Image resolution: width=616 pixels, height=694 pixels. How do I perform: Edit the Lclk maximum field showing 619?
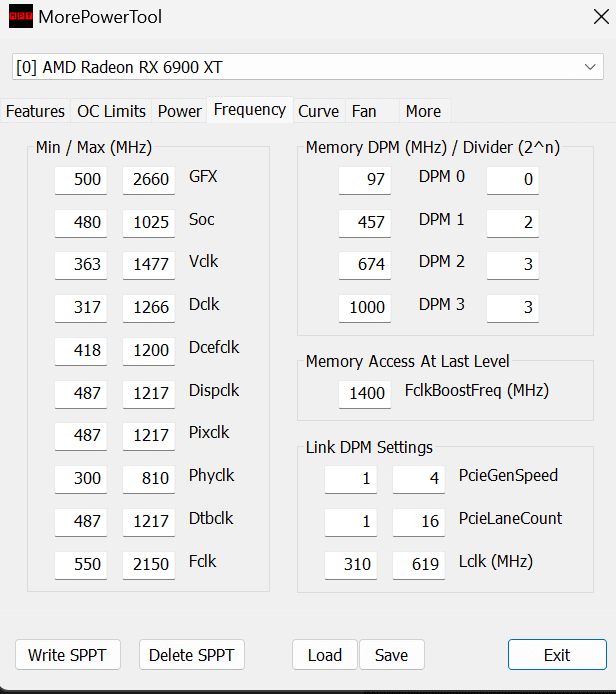[419, 564]
